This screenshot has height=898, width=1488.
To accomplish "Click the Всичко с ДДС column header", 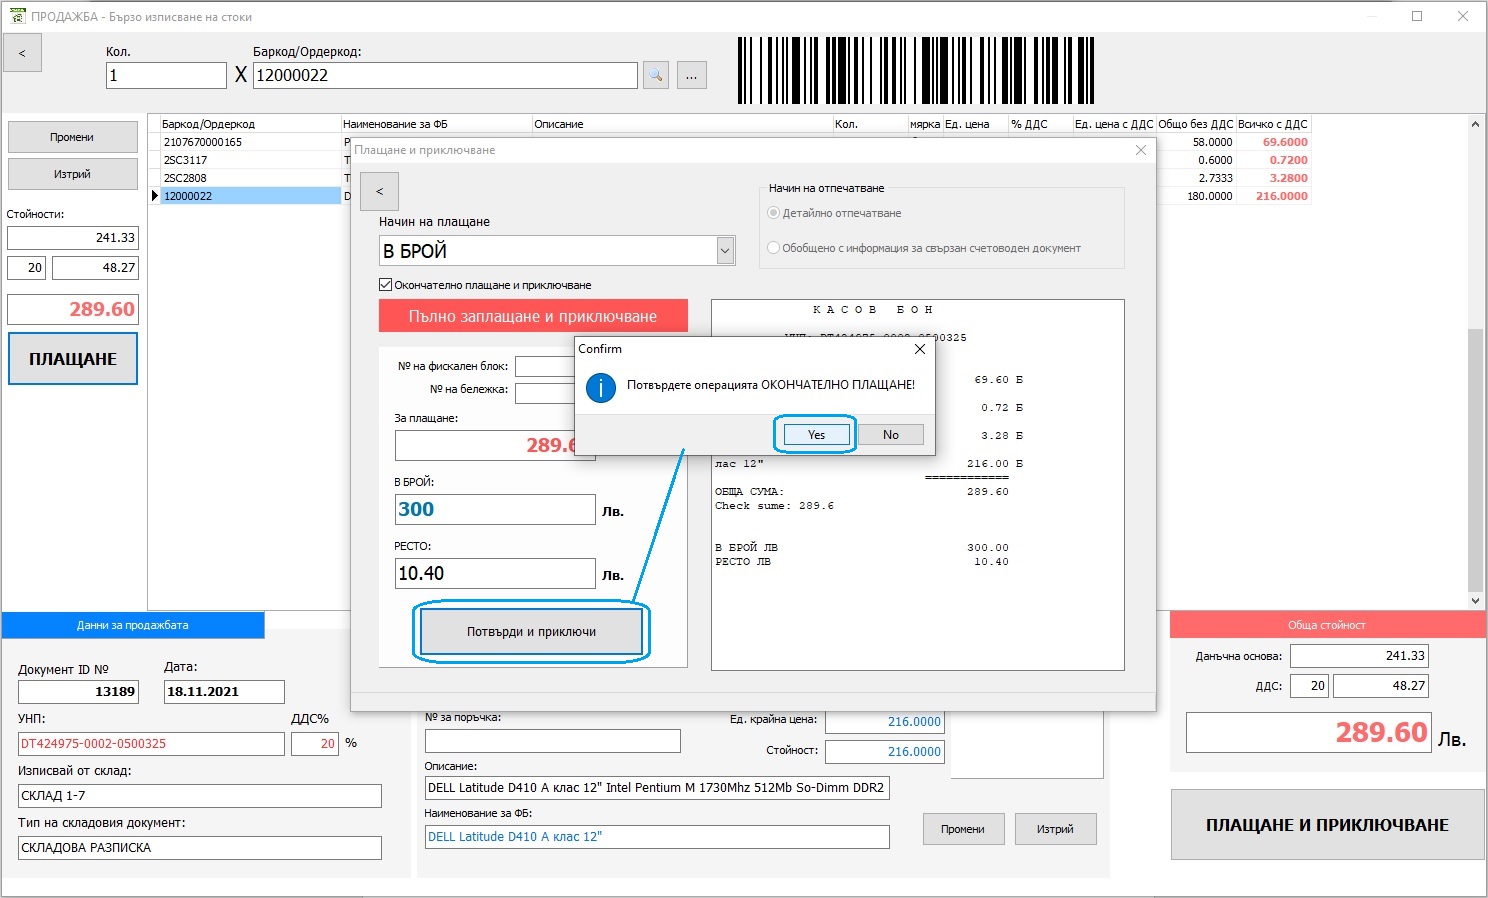I will 1273,124.
